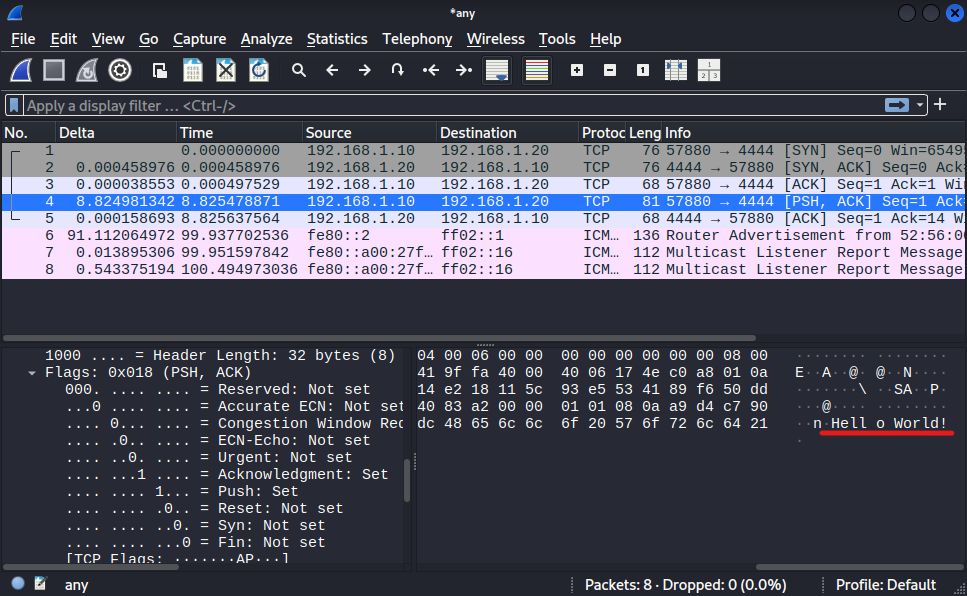Click the packet details vertical scrollbar
The image size is (967, 596).
(406, 480)
